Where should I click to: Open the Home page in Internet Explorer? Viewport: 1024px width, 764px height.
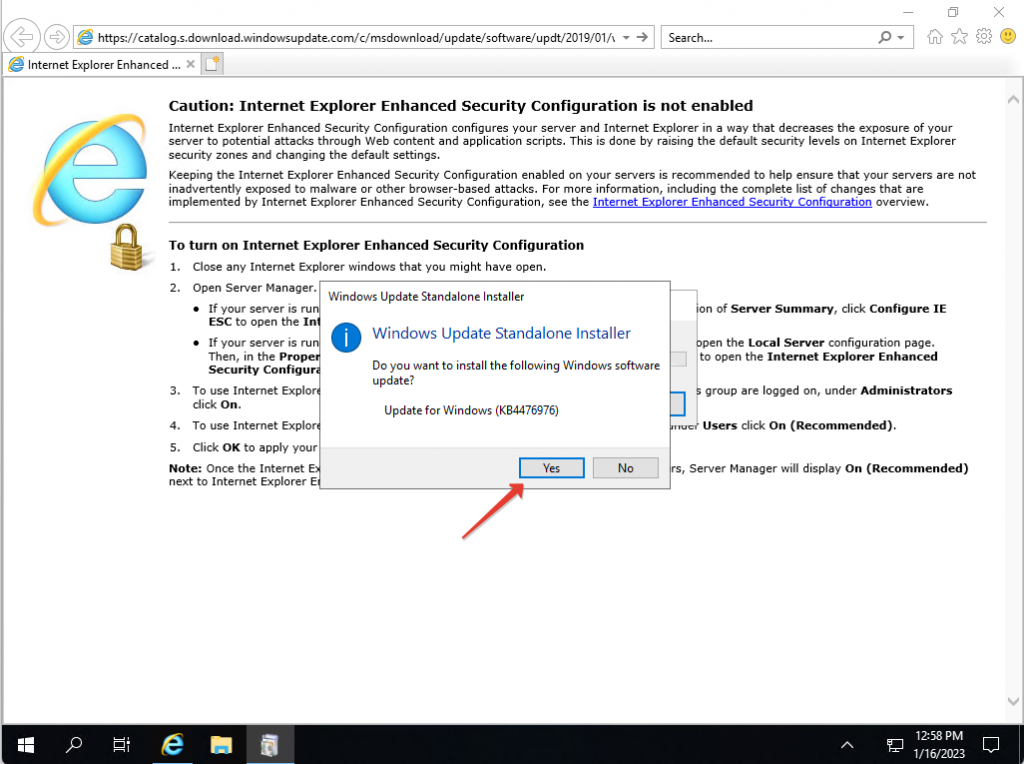(934, 36)
